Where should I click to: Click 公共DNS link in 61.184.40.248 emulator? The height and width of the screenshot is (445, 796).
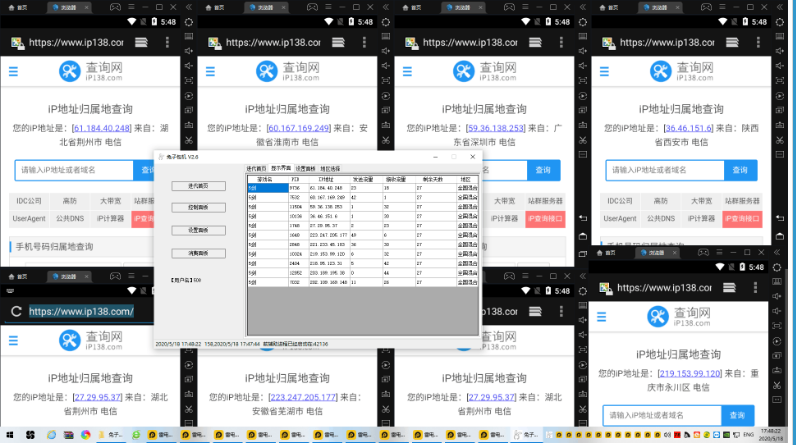[70, 219]
